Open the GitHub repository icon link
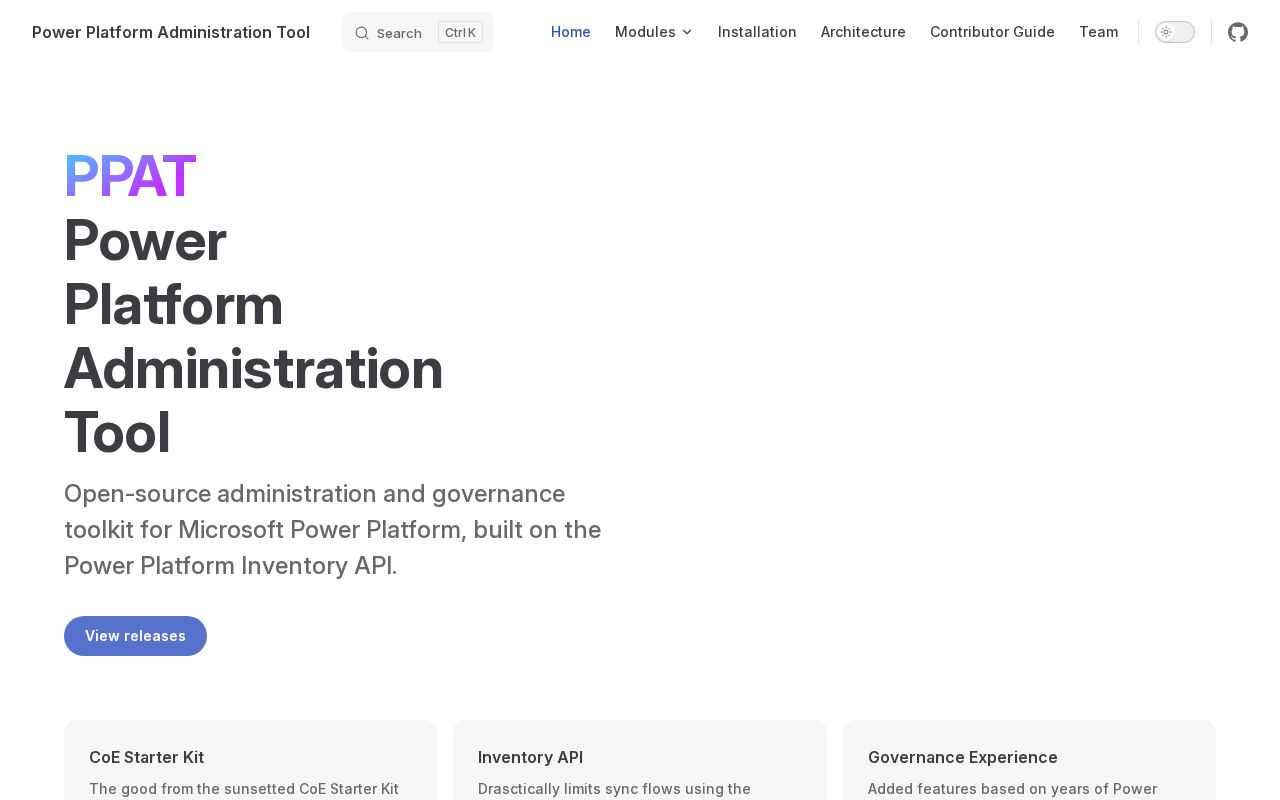The width and height of the screenshot is (1280, 800). click(x=1238, y=32)
